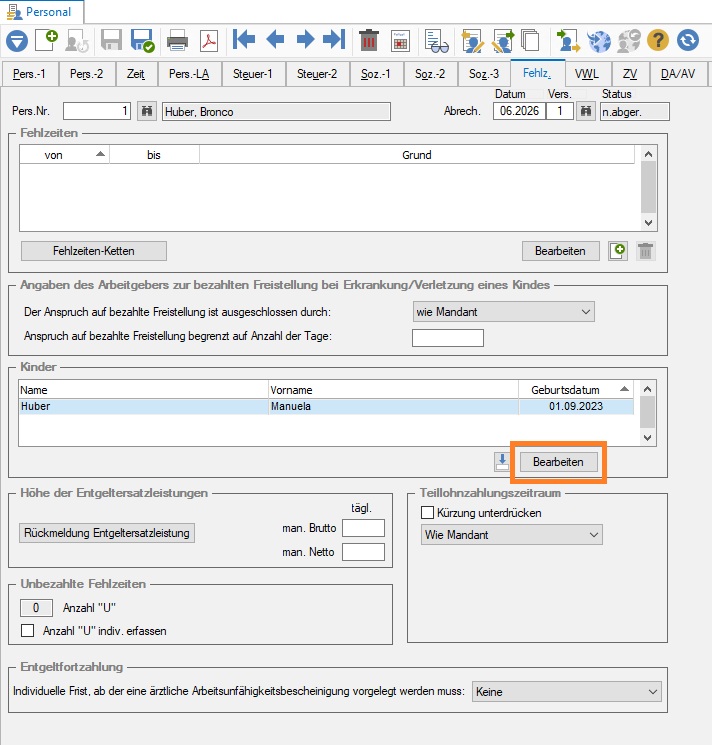Focus the Anzahl der Tage input field
Image resolution: width=712 pixels, height=745 pixels.
click(x=448, y=338)
